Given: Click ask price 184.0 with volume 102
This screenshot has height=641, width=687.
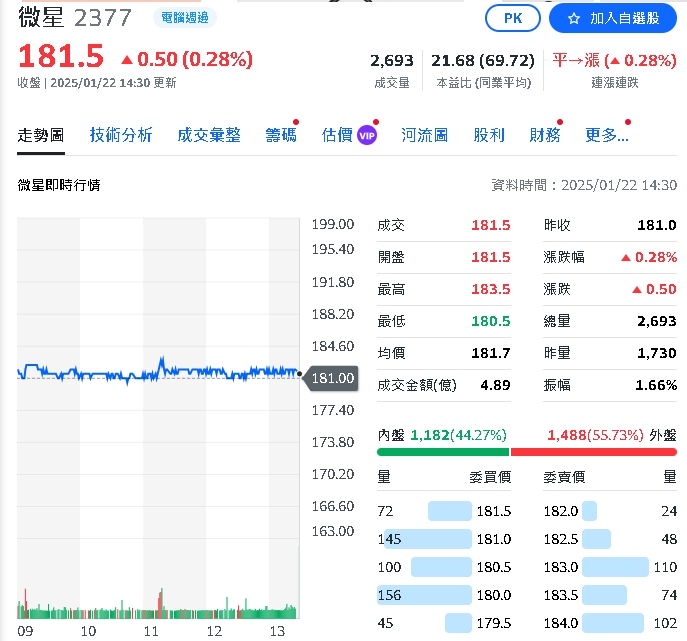Looking at the screenshot, I should coord(610,623).
